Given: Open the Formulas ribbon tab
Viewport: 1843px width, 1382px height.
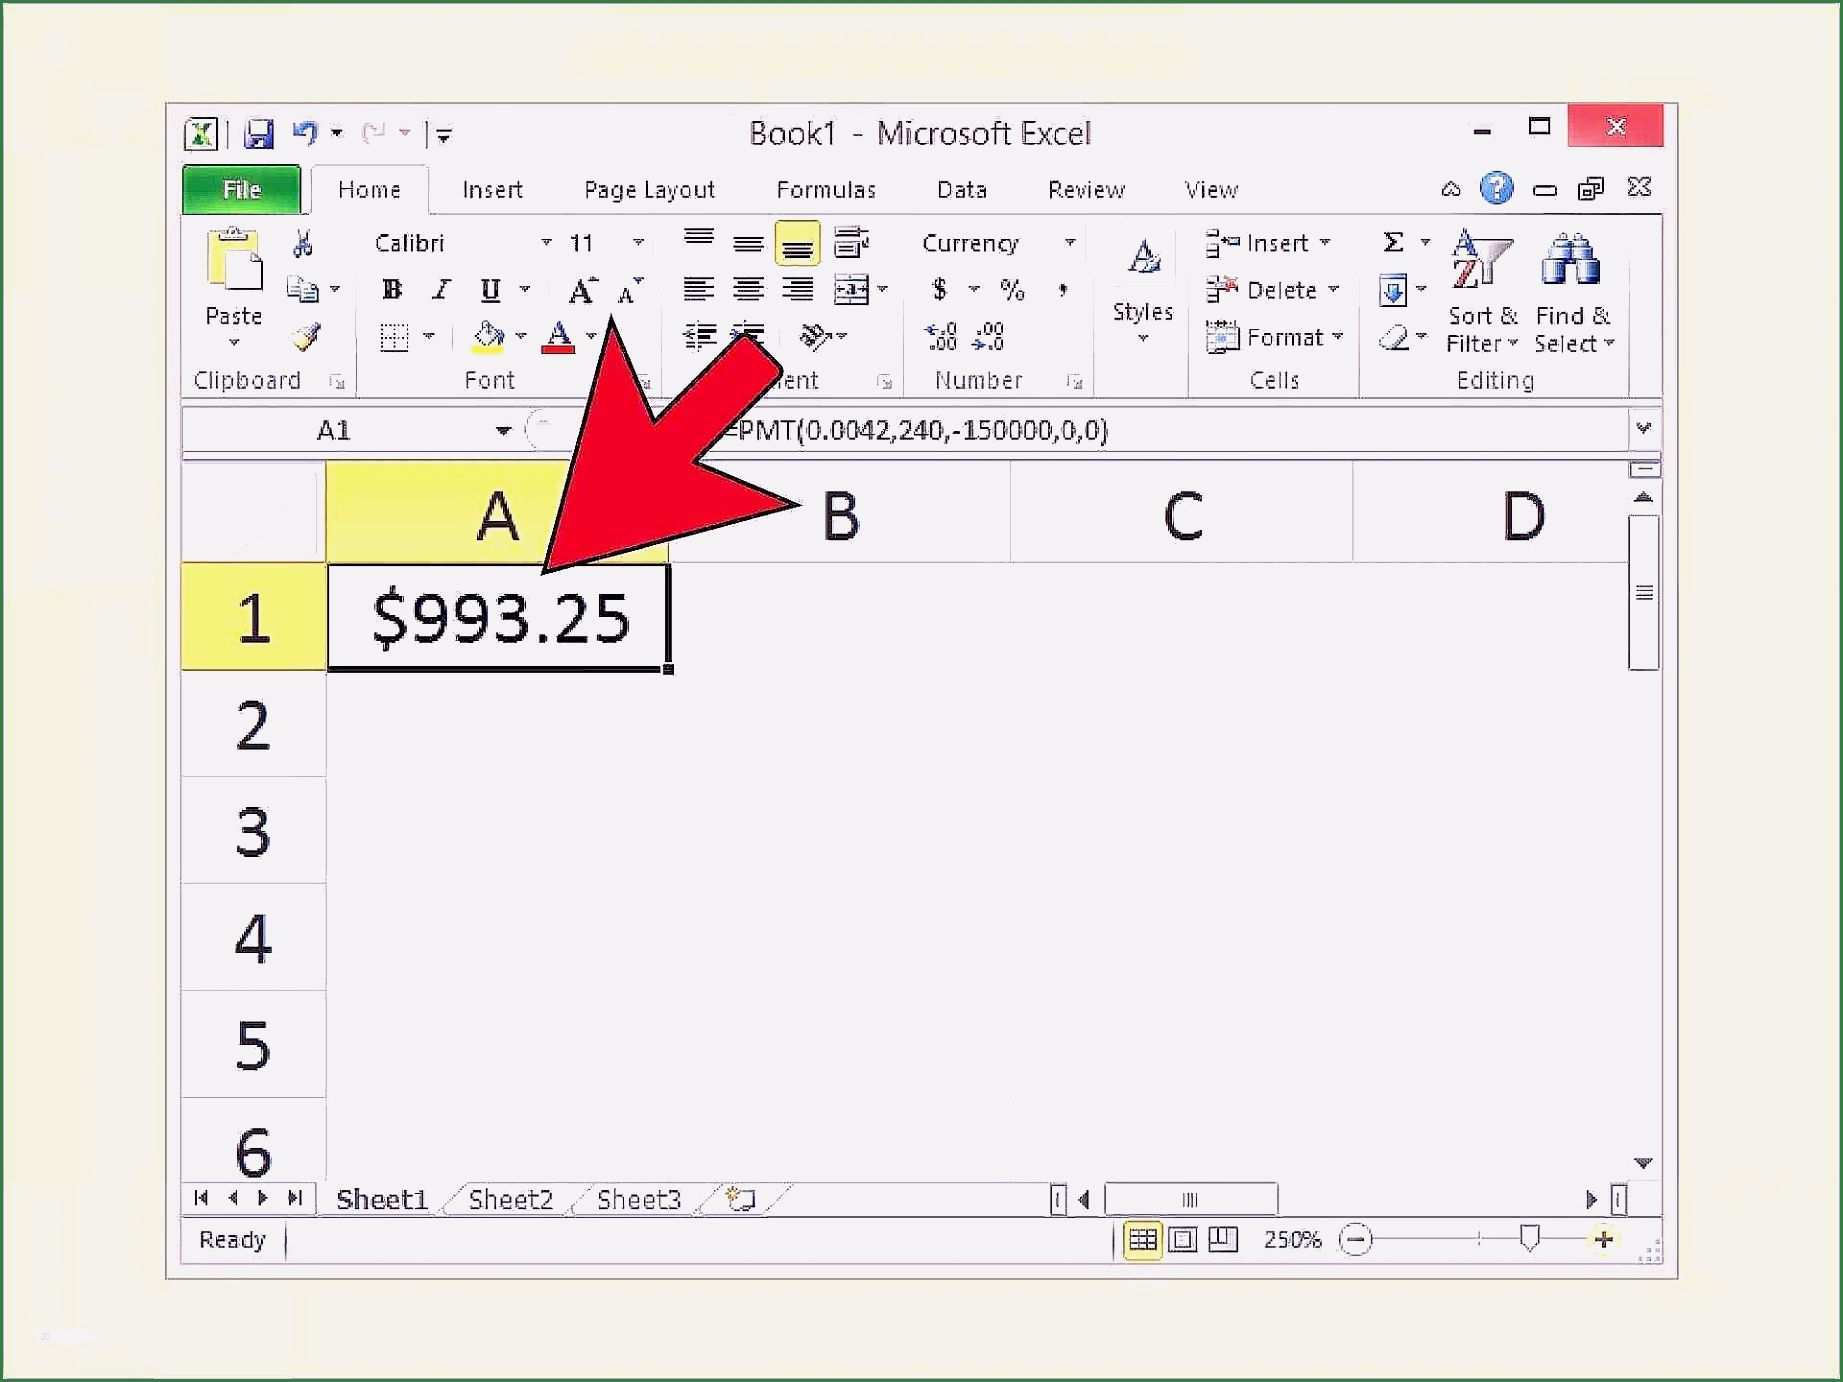Looking at the screenshot, I should (825, 190).
